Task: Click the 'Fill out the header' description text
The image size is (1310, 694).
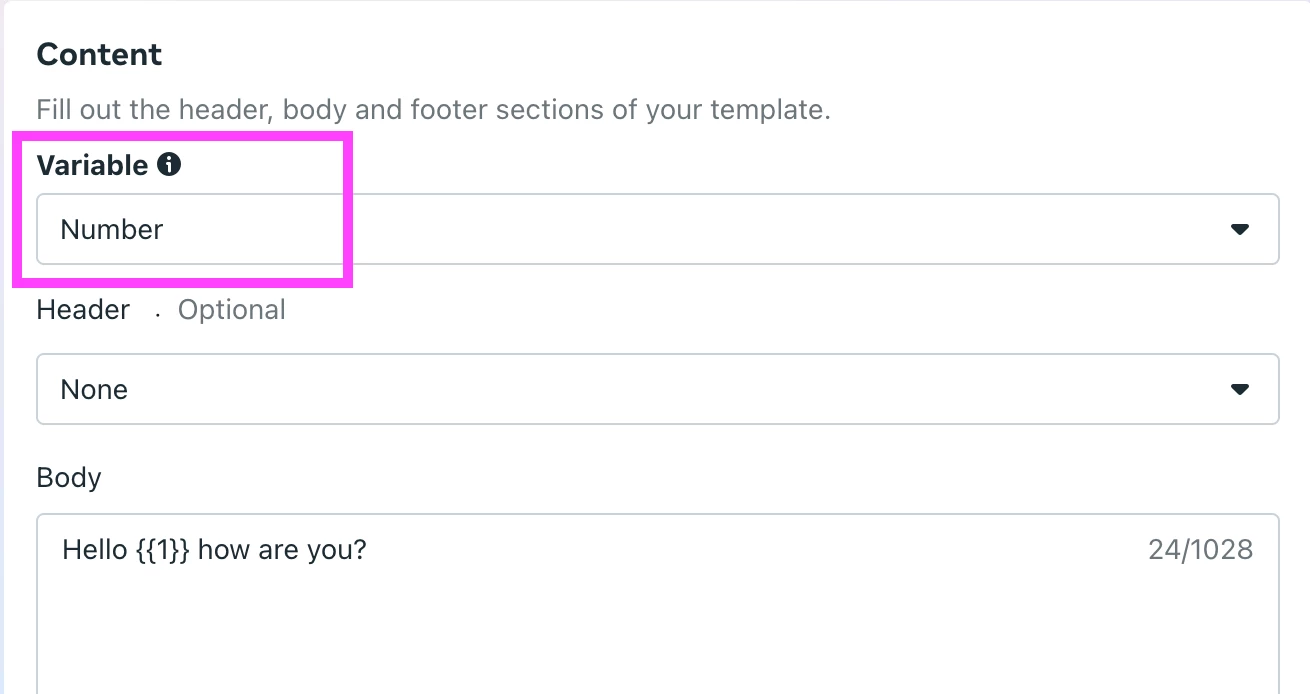Action: click(433, 109)
